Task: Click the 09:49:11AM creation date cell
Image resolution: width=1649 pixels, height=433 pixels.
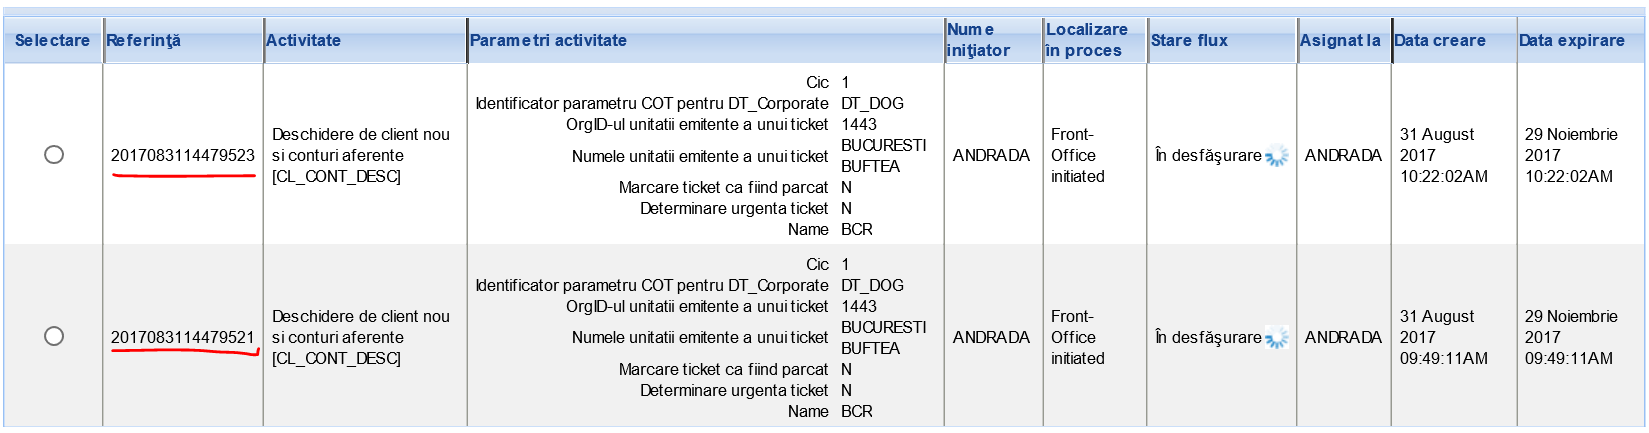Action: pyautogui.click(x=1444, y=337)
